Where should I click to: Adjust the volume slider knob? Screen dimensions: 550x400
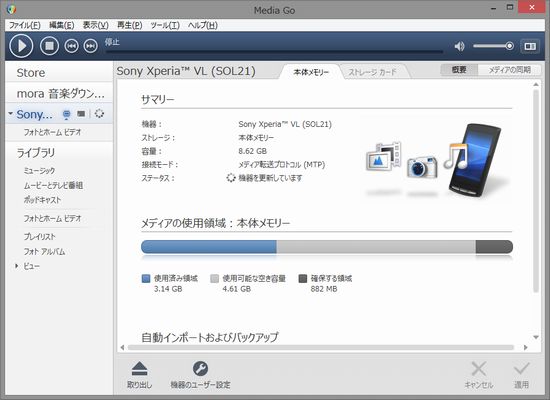510,46
